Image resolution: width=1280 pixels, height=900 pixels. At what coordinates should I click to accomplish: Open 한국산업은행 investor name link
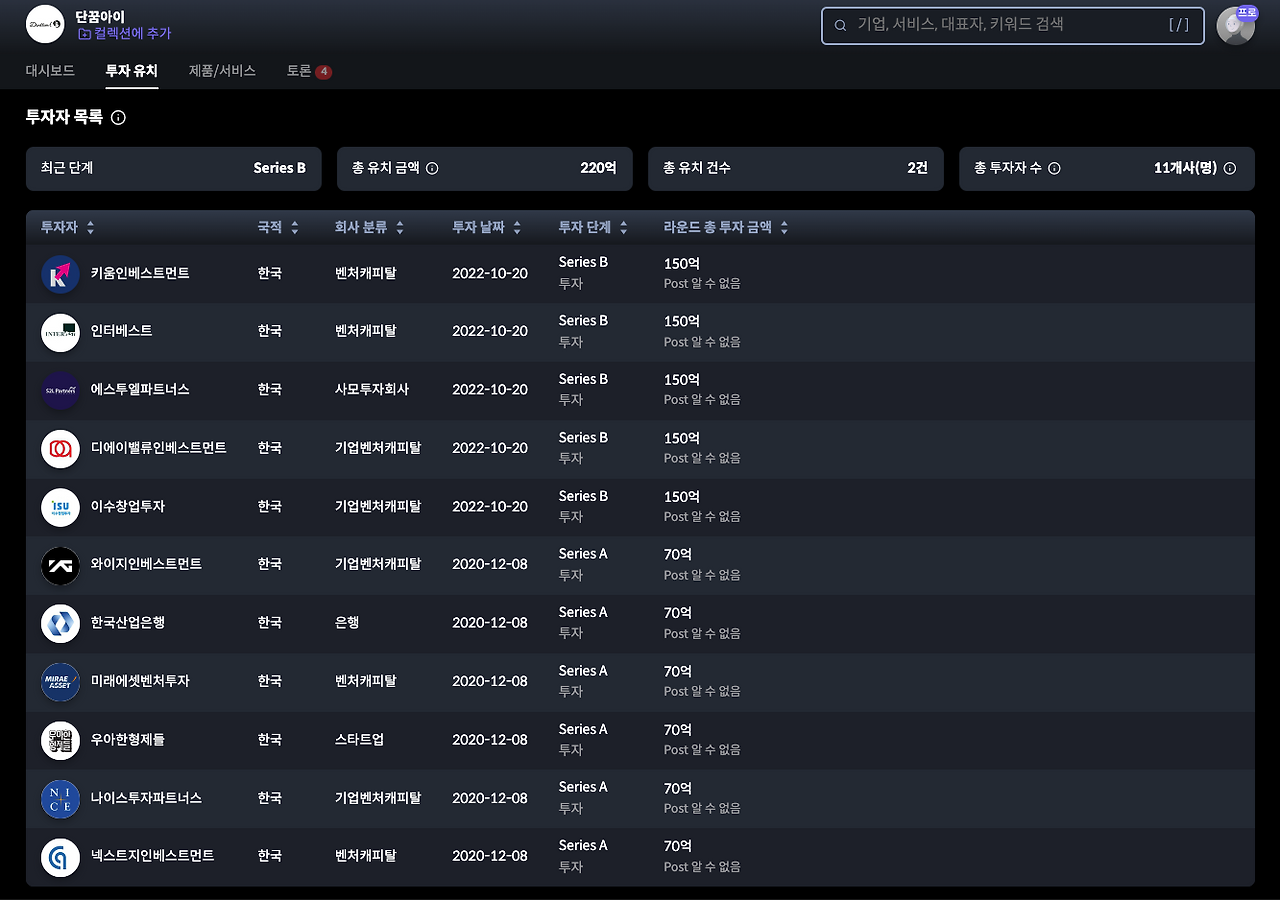tap(128, 622)
